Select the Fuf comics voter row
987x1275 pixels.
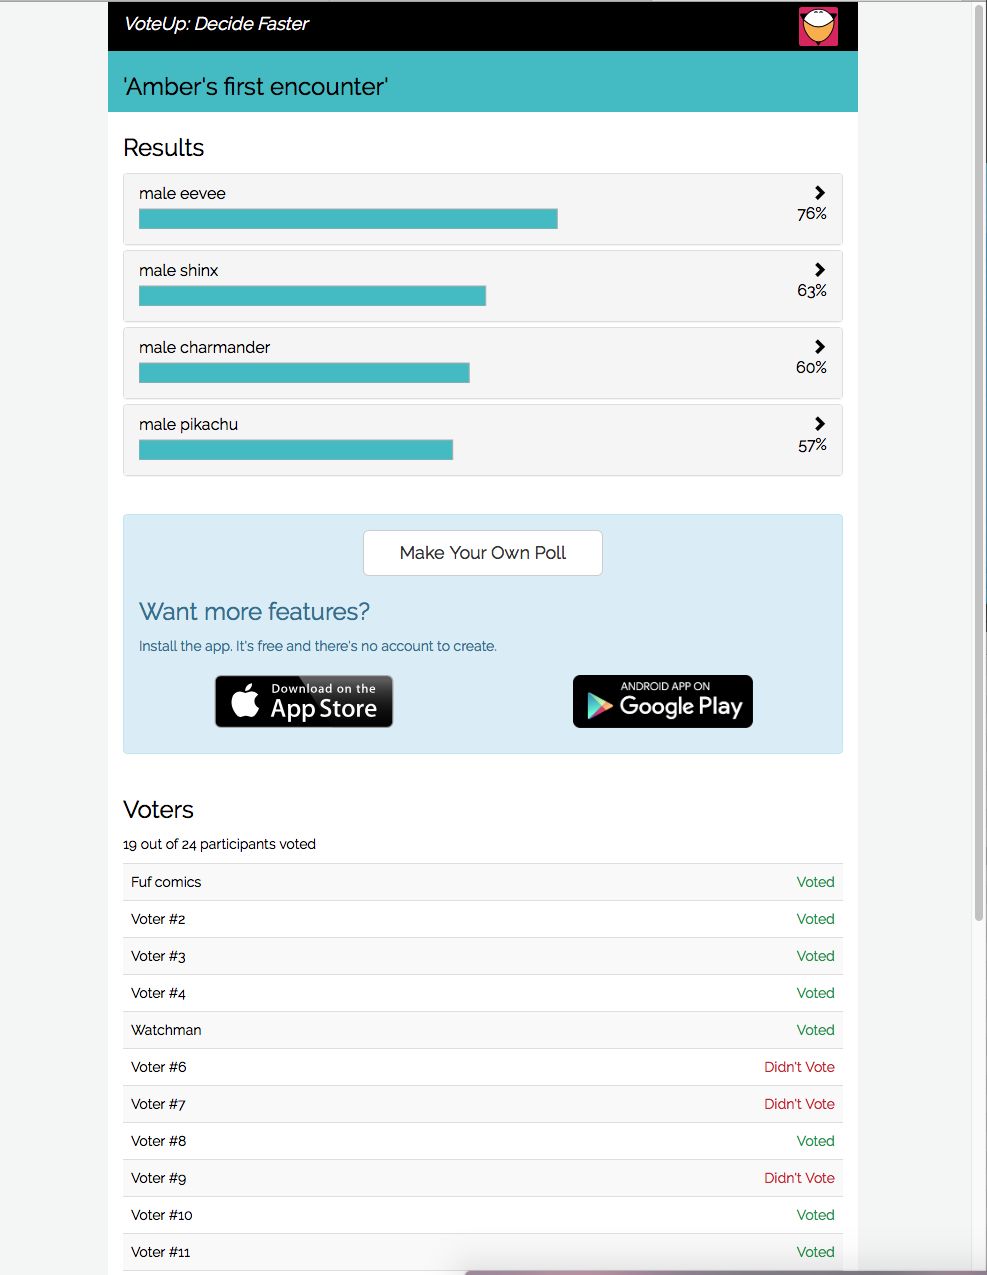click(x=482, y=882)
